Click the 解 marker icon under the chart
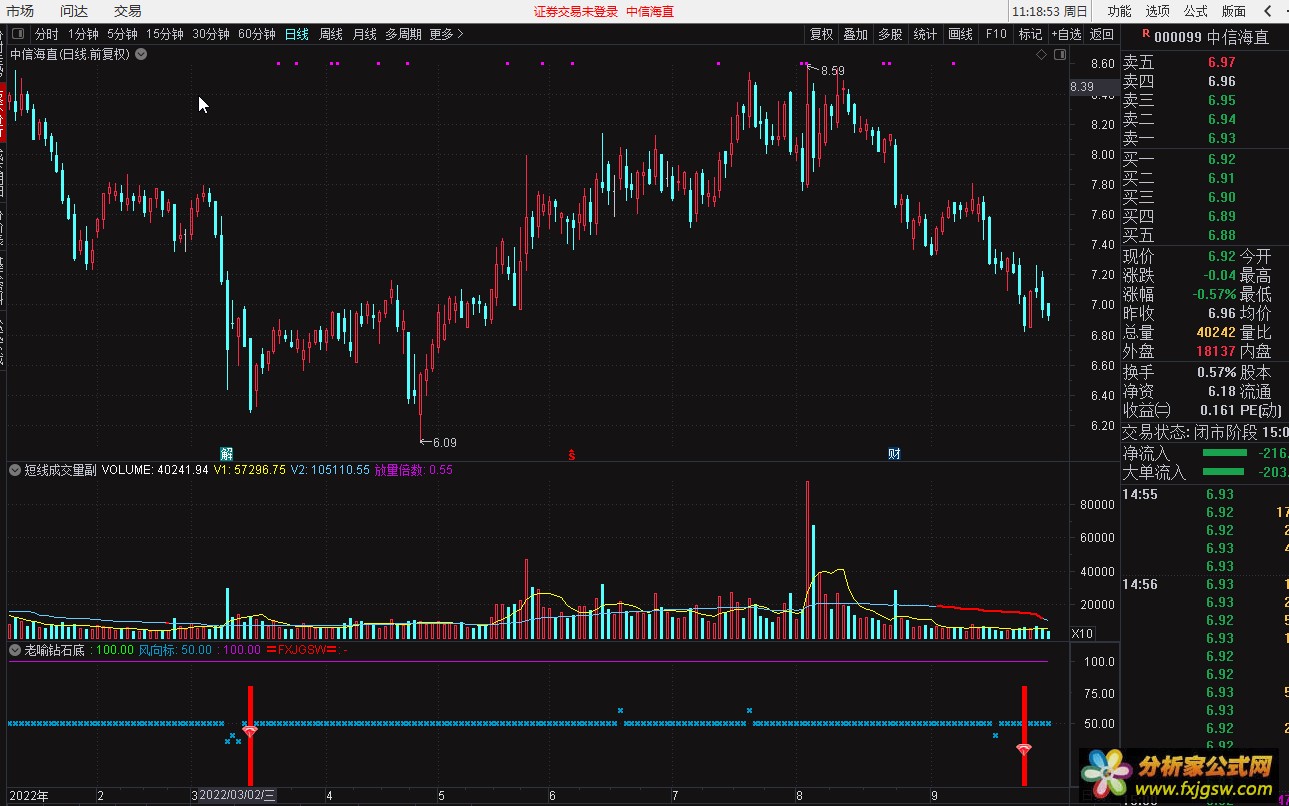The height and width of the screenshot is (806, 1289). tap(226, 453)
